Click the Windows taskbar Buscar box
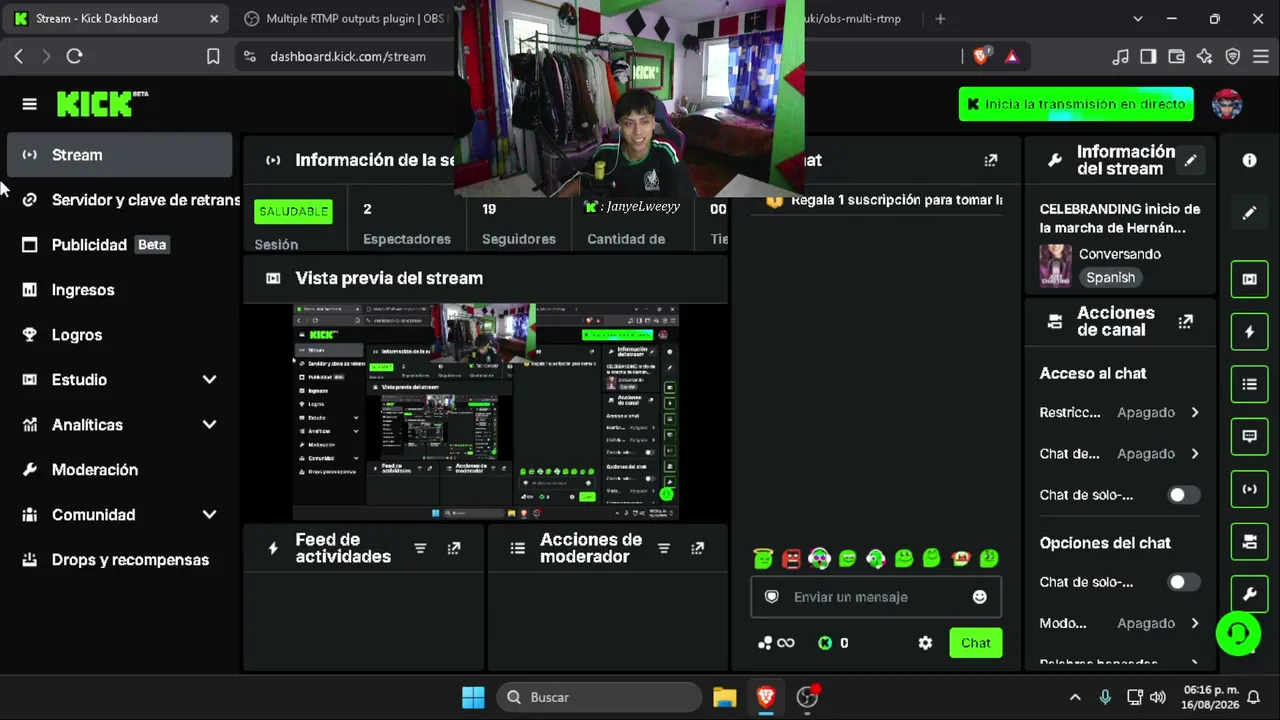This screenshot has width=1280, height=720. click(x=599, y=697)
